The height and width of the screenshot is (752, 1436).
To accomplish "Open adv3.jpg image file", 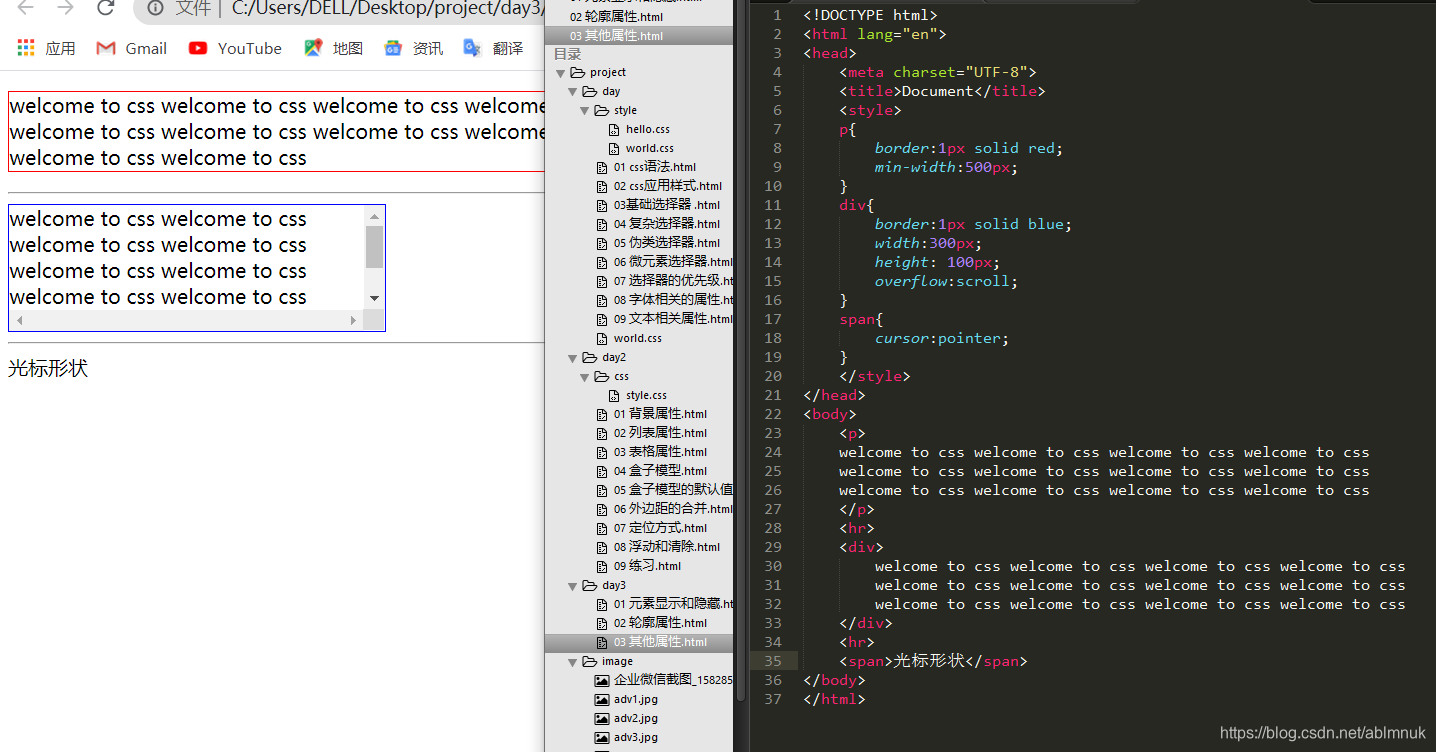I will (636, 737).
